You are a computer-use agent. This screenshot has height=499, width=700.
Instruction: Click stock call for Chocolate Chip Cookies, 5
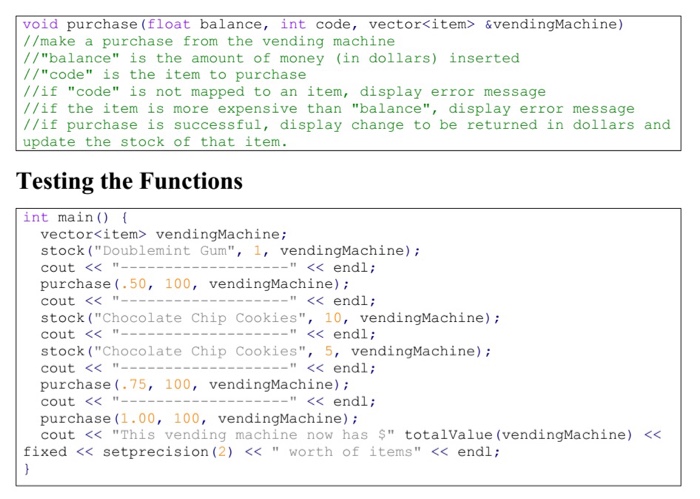click(266, 351)
